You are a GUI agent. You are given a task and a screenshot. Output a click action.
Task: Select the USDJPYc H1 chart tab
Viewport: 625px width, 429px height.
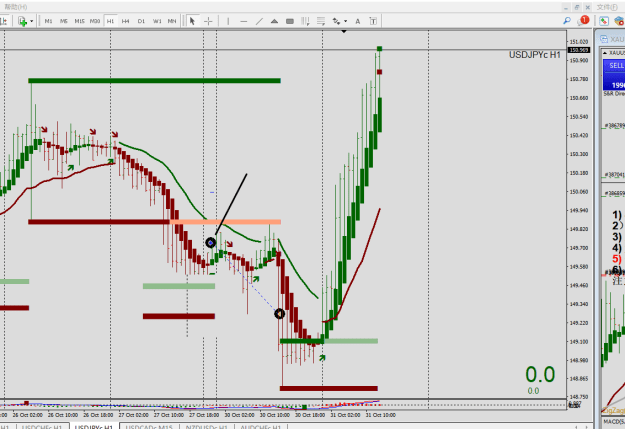click(x=94, y=427)
